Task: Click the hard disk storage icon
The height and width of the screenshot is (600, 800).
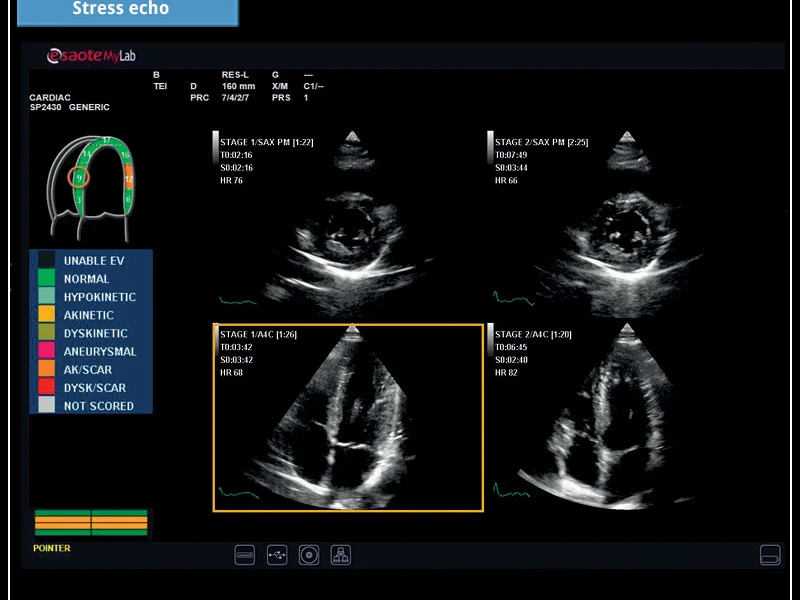Action: (245, 555)
